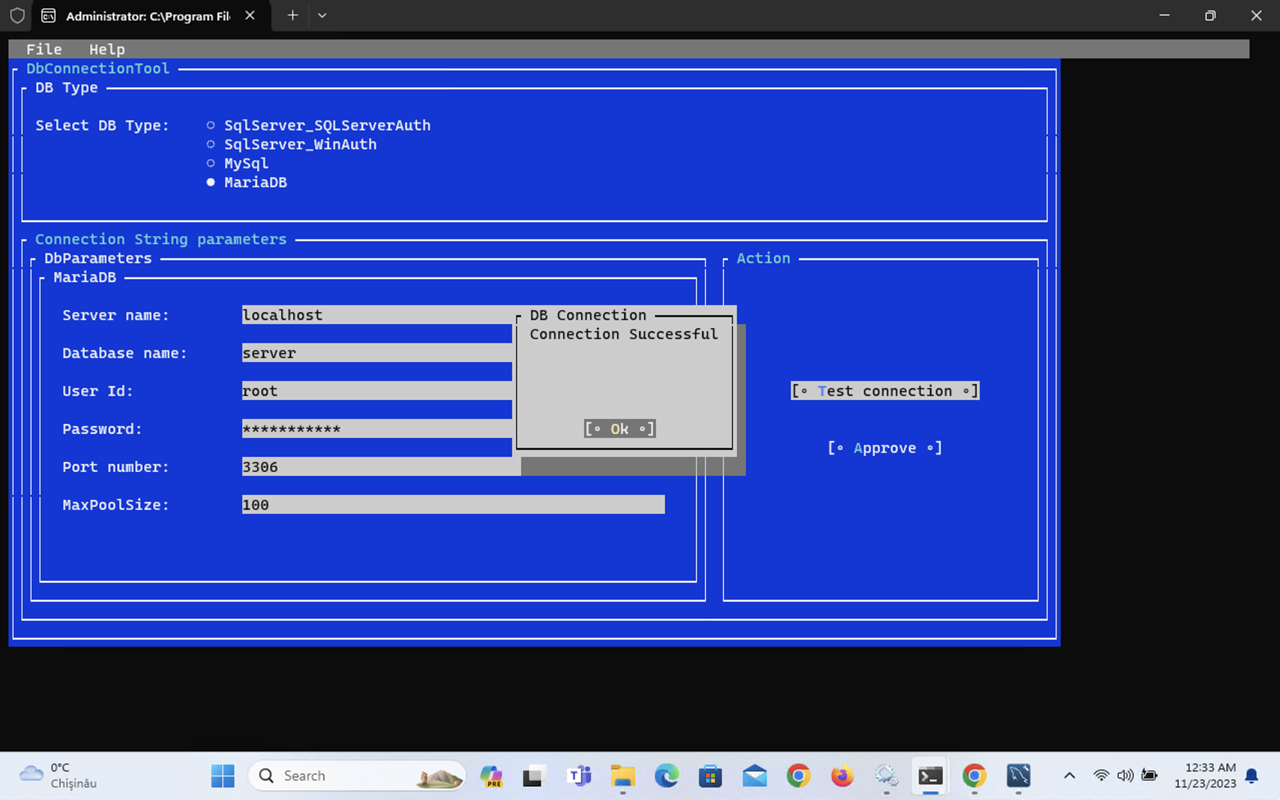Expand the terminal profile dropdown chevron
Viewport: 1280px width, 800px height.
(322, 16)
